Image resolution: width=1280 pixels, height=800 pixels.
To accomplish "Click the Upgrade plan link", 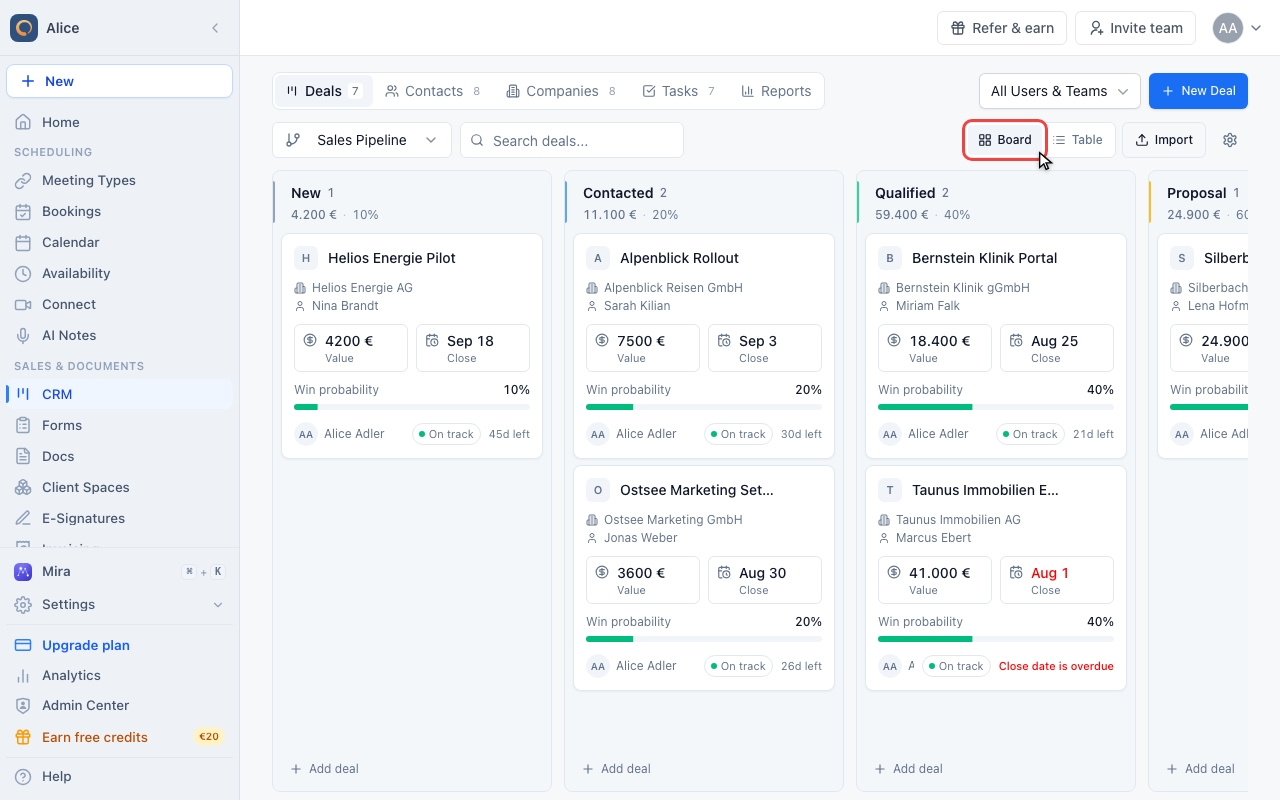I will tap(120, 645).
